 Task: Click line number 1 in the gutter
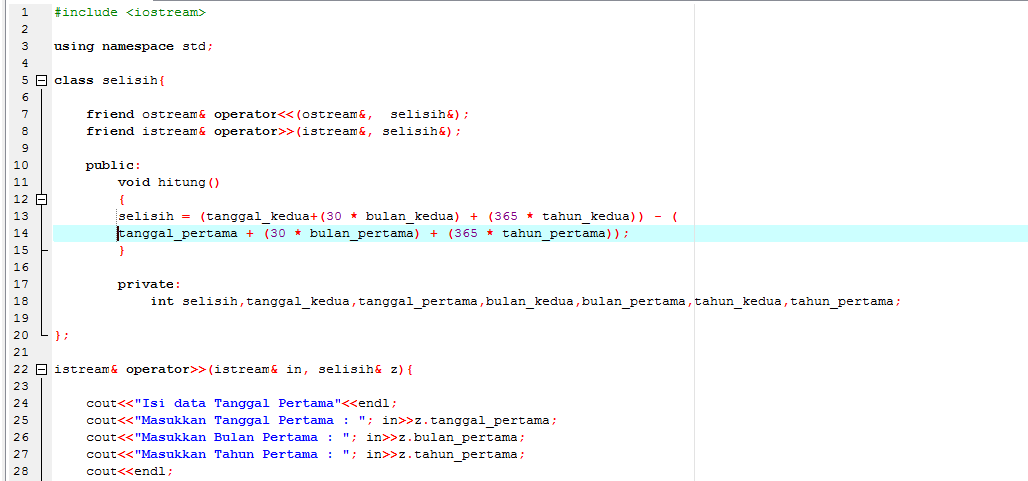(24, 12)
